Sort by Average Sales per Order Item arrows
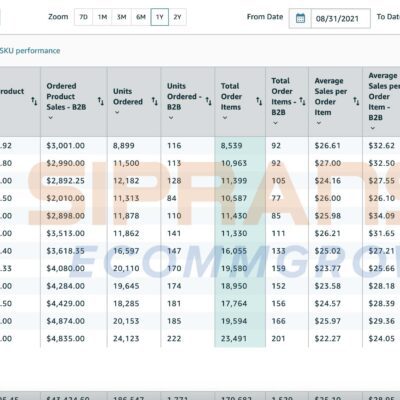 coord(356,101)
